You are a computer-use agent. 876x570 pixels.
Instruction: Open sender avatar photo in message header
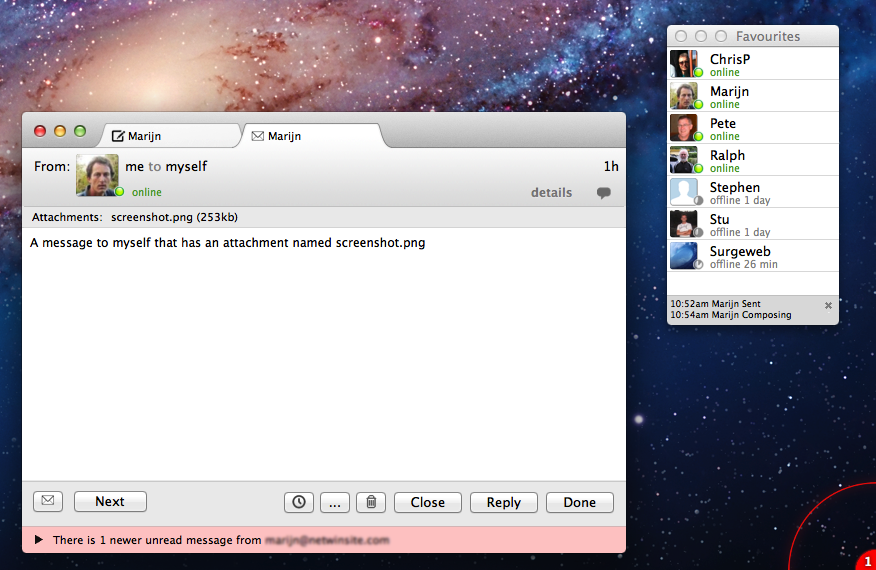pos(97,175)
